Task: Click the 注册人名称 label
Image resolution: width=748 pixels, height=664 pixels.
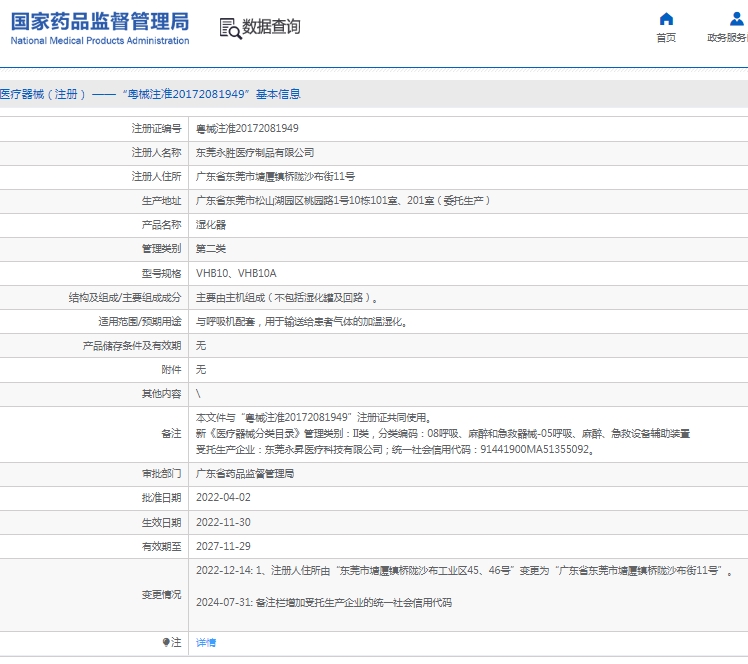Action: [x=156, y=153]
